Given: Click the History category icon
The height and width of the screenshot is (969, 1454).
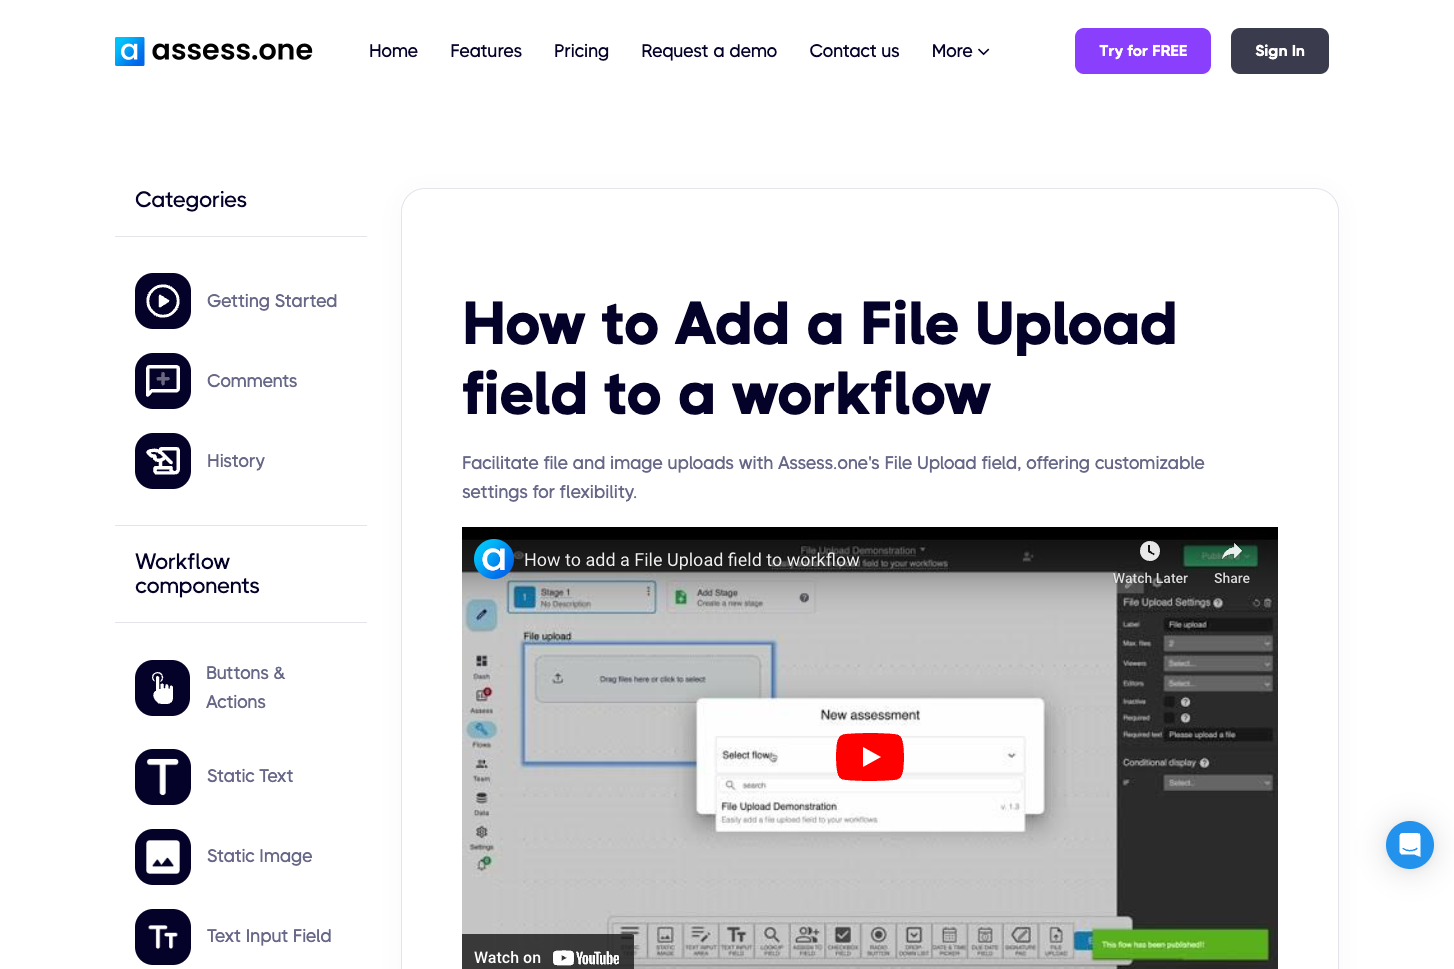Looking at the screenshot, I should click(x=162, y=461).
